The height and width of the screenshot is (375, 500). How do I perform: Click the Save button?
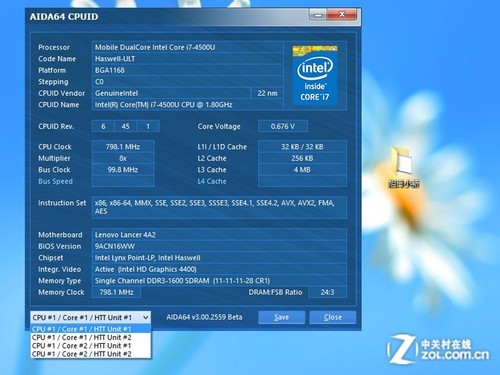[281, 317]
